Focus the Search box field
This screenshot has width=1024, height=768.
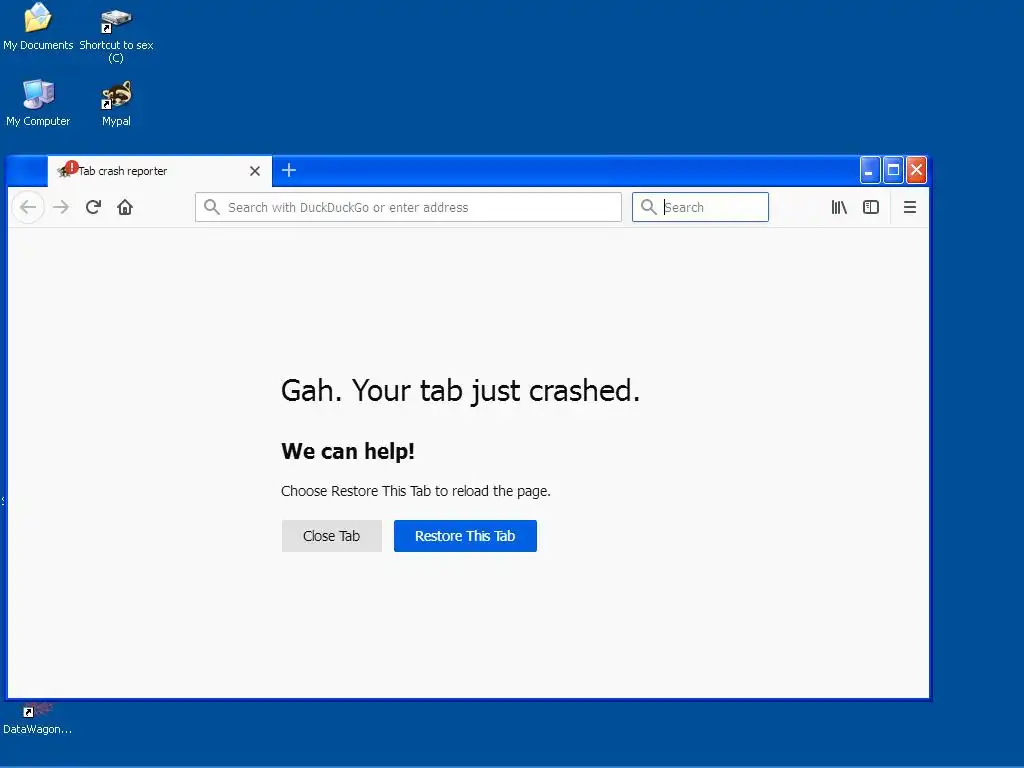(x=700, y=207)
